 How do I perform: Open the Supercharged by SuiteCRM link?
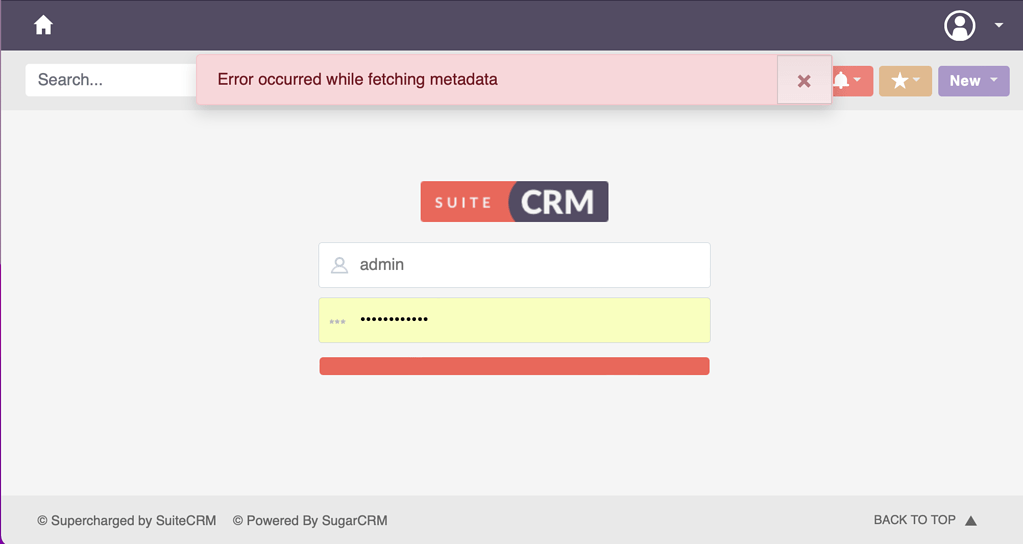[126, 520]
